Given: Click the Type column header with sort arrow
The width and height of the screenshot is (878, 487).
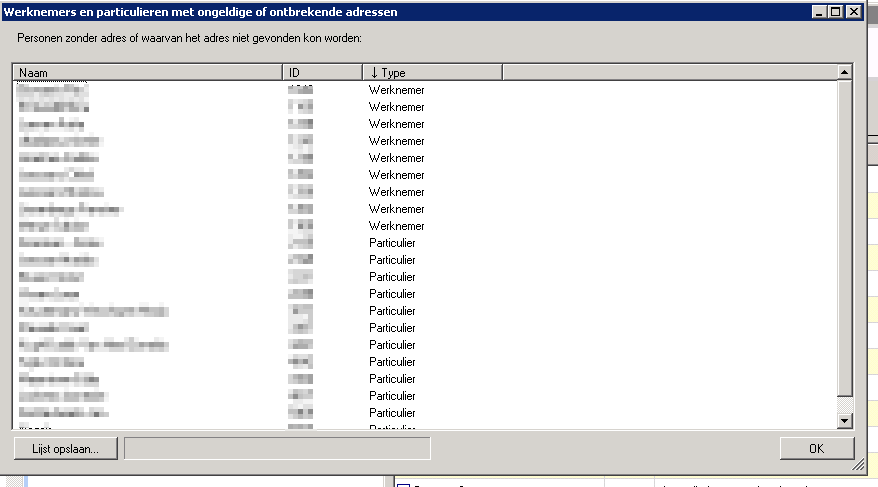Looking at the screenshot, I should pyautogui.click(x=432, y=73).
